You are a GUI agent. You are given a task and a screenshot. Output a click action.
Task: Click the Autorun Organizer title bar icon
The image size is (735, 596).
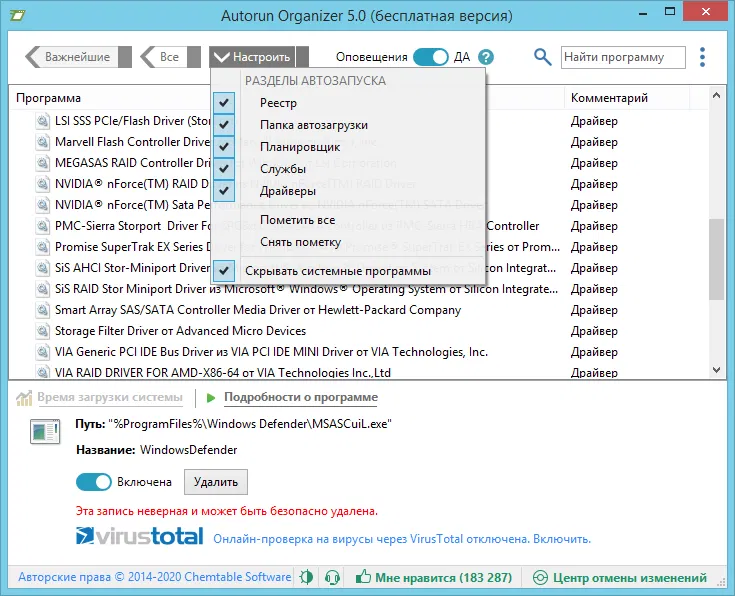coord(17,15)
